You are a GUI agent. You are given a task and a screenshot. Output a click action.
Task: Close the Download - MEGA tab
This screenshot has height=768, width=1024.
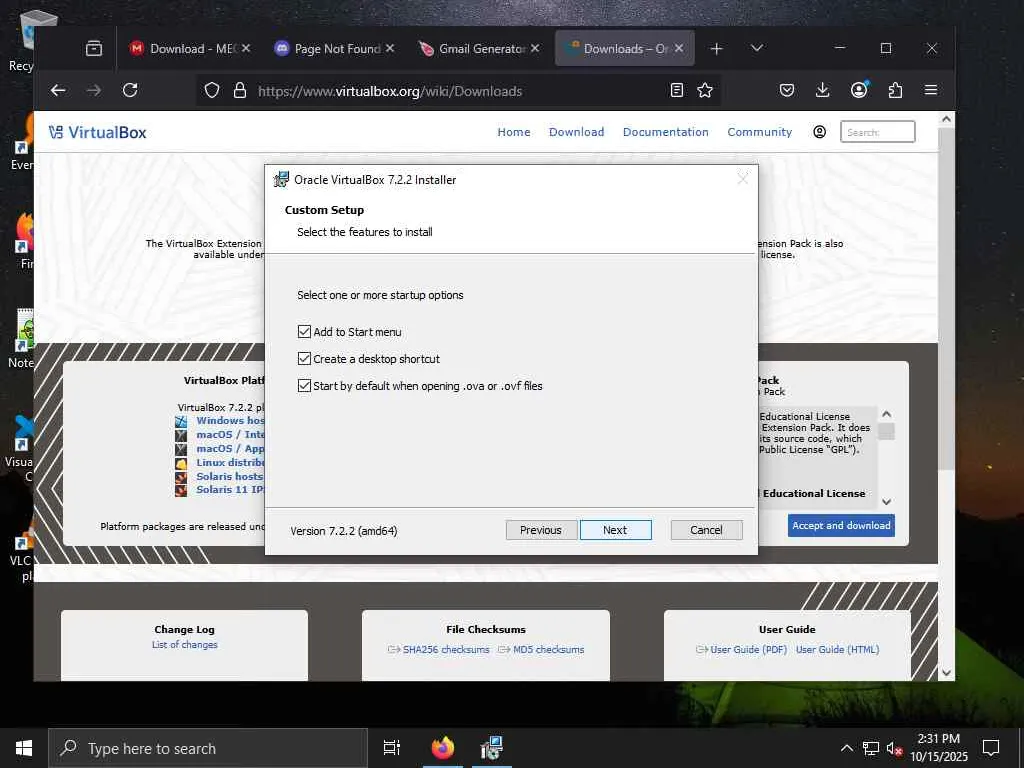pyautogui.click(x=246, y=48)
